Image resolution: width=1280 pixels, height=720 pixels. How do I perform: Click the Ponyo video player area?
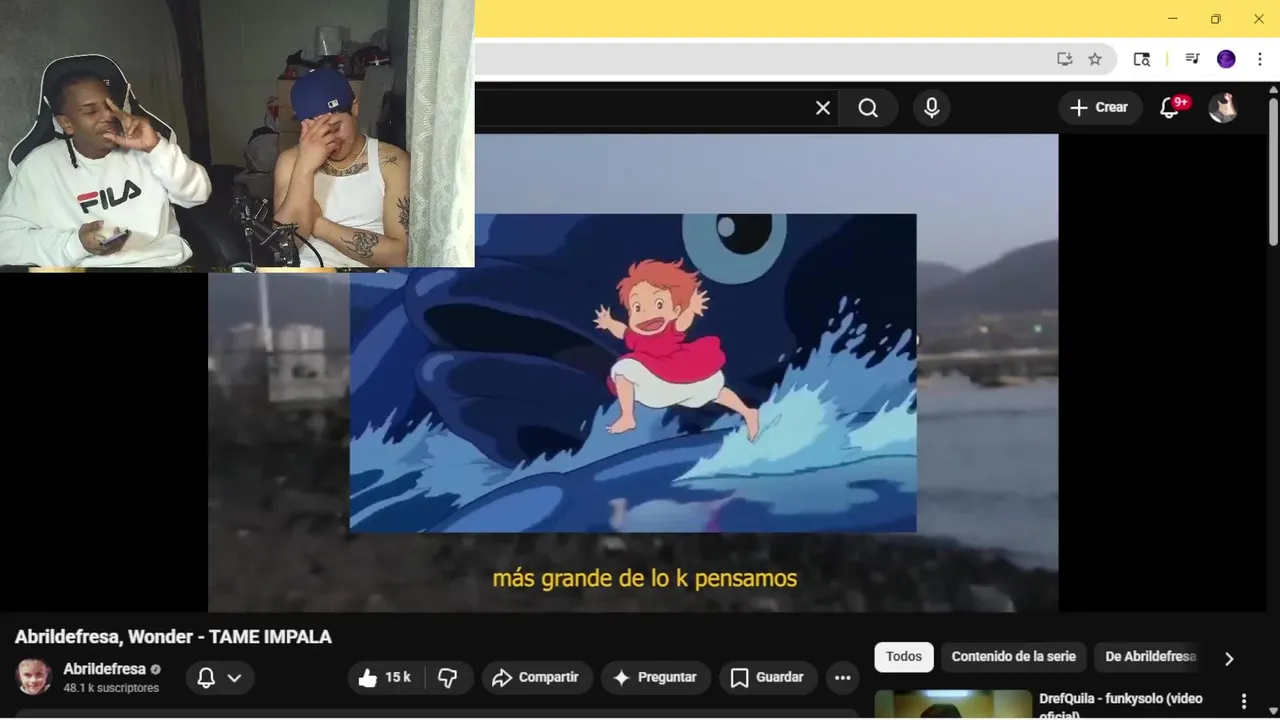[633, 373]
